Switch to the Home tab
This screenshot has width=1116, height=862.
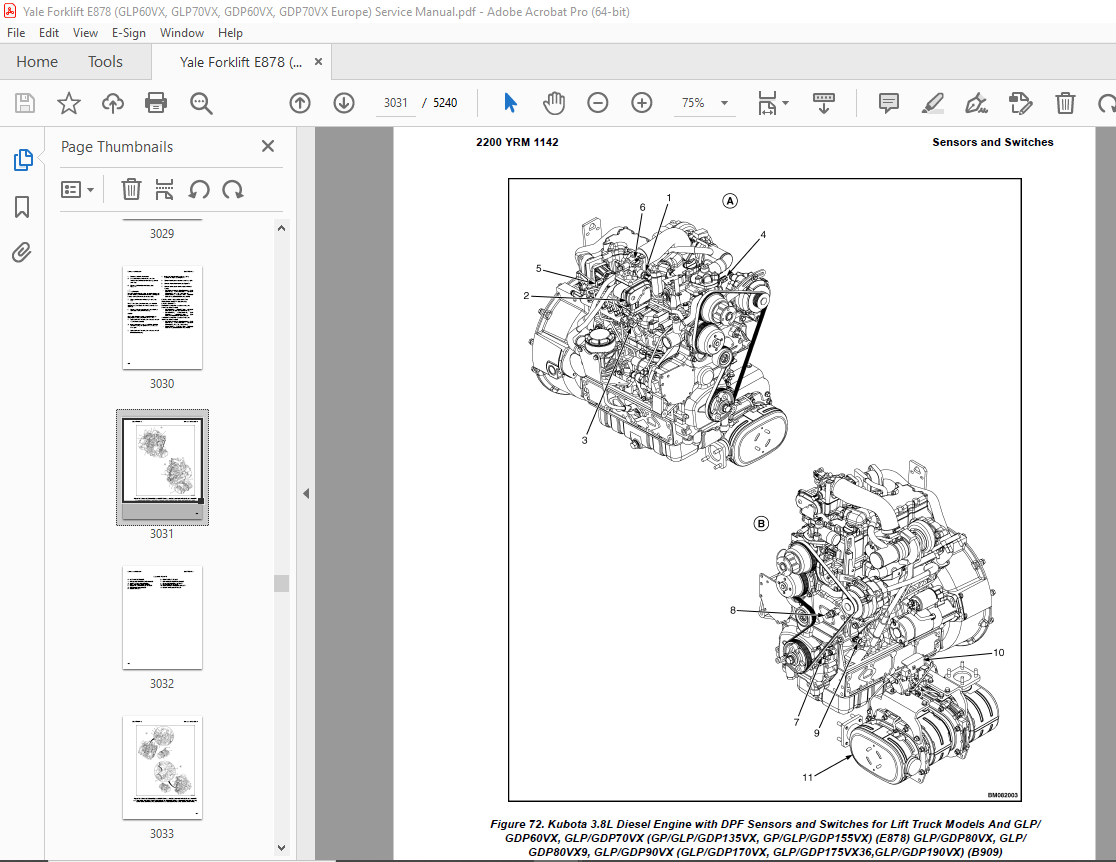tap(37, 62)
